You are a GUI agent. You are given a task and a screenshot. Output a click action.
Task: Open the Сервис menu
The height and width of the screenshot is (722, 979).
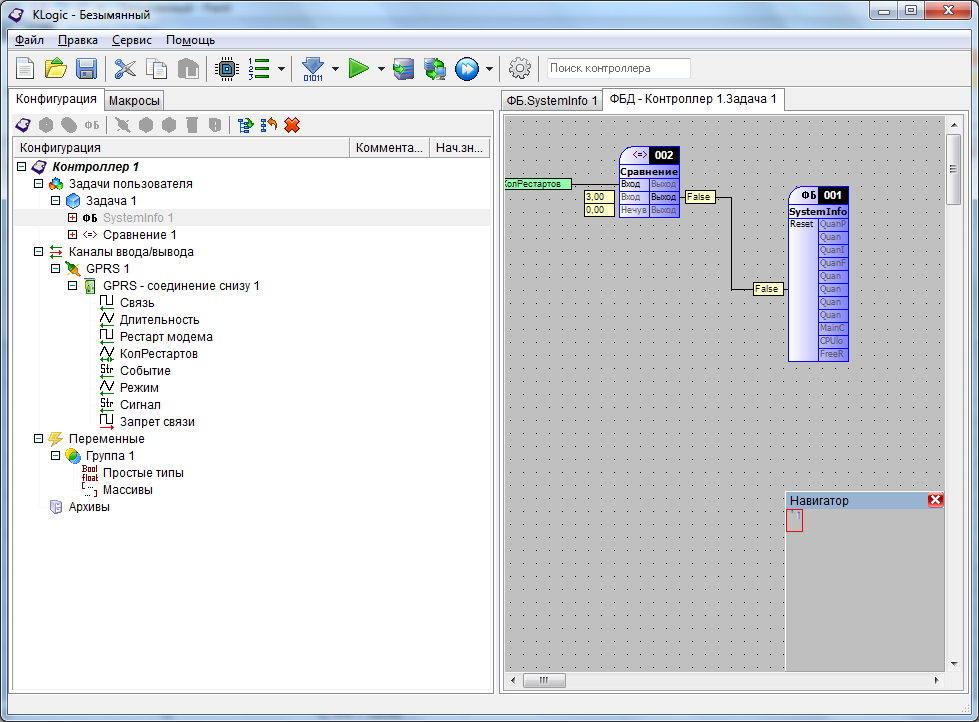[x=132, y=40]
